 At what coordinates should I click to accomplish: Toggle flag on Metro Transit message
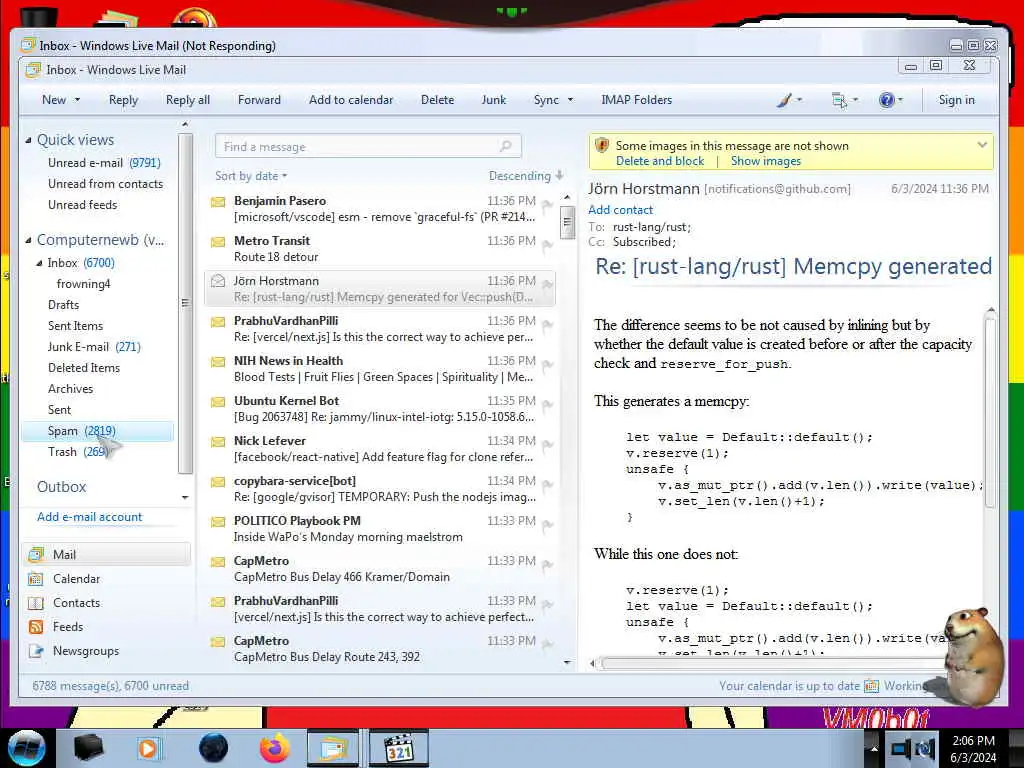tap(547, 245)
